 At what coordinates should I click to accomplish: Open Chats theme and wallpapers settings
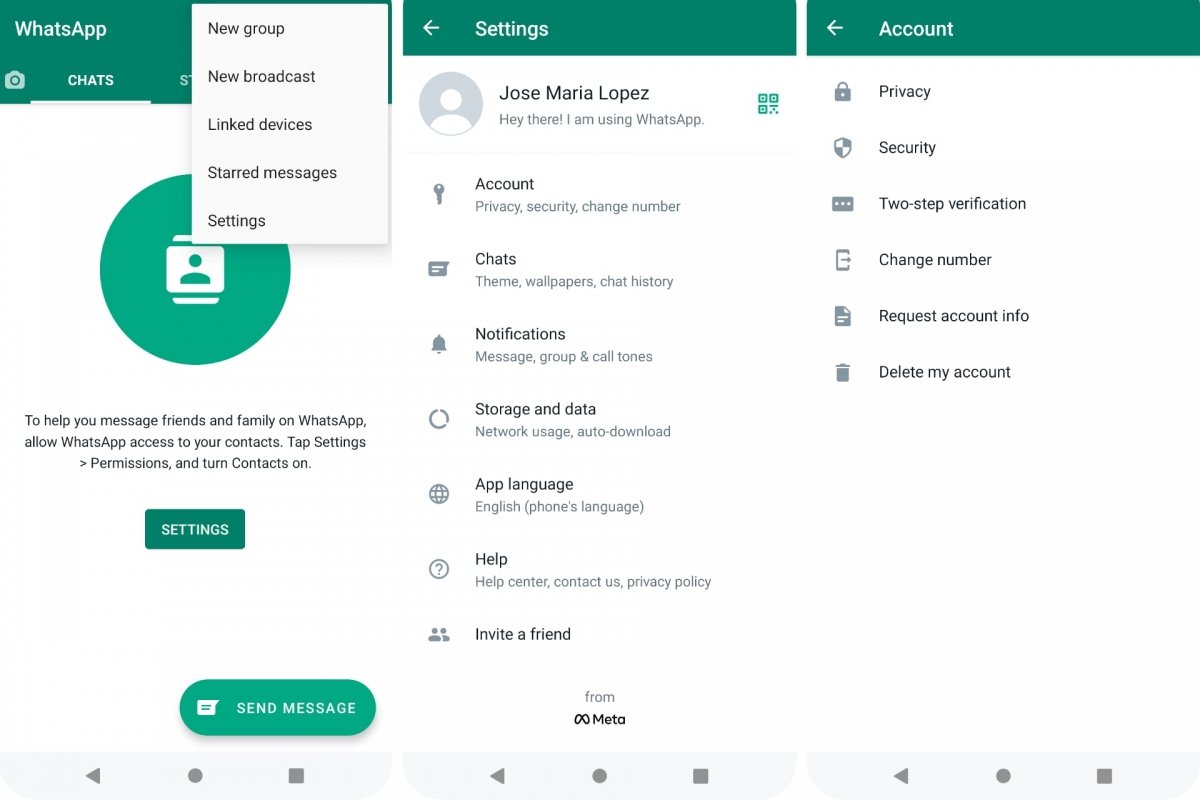click(600, 269)
